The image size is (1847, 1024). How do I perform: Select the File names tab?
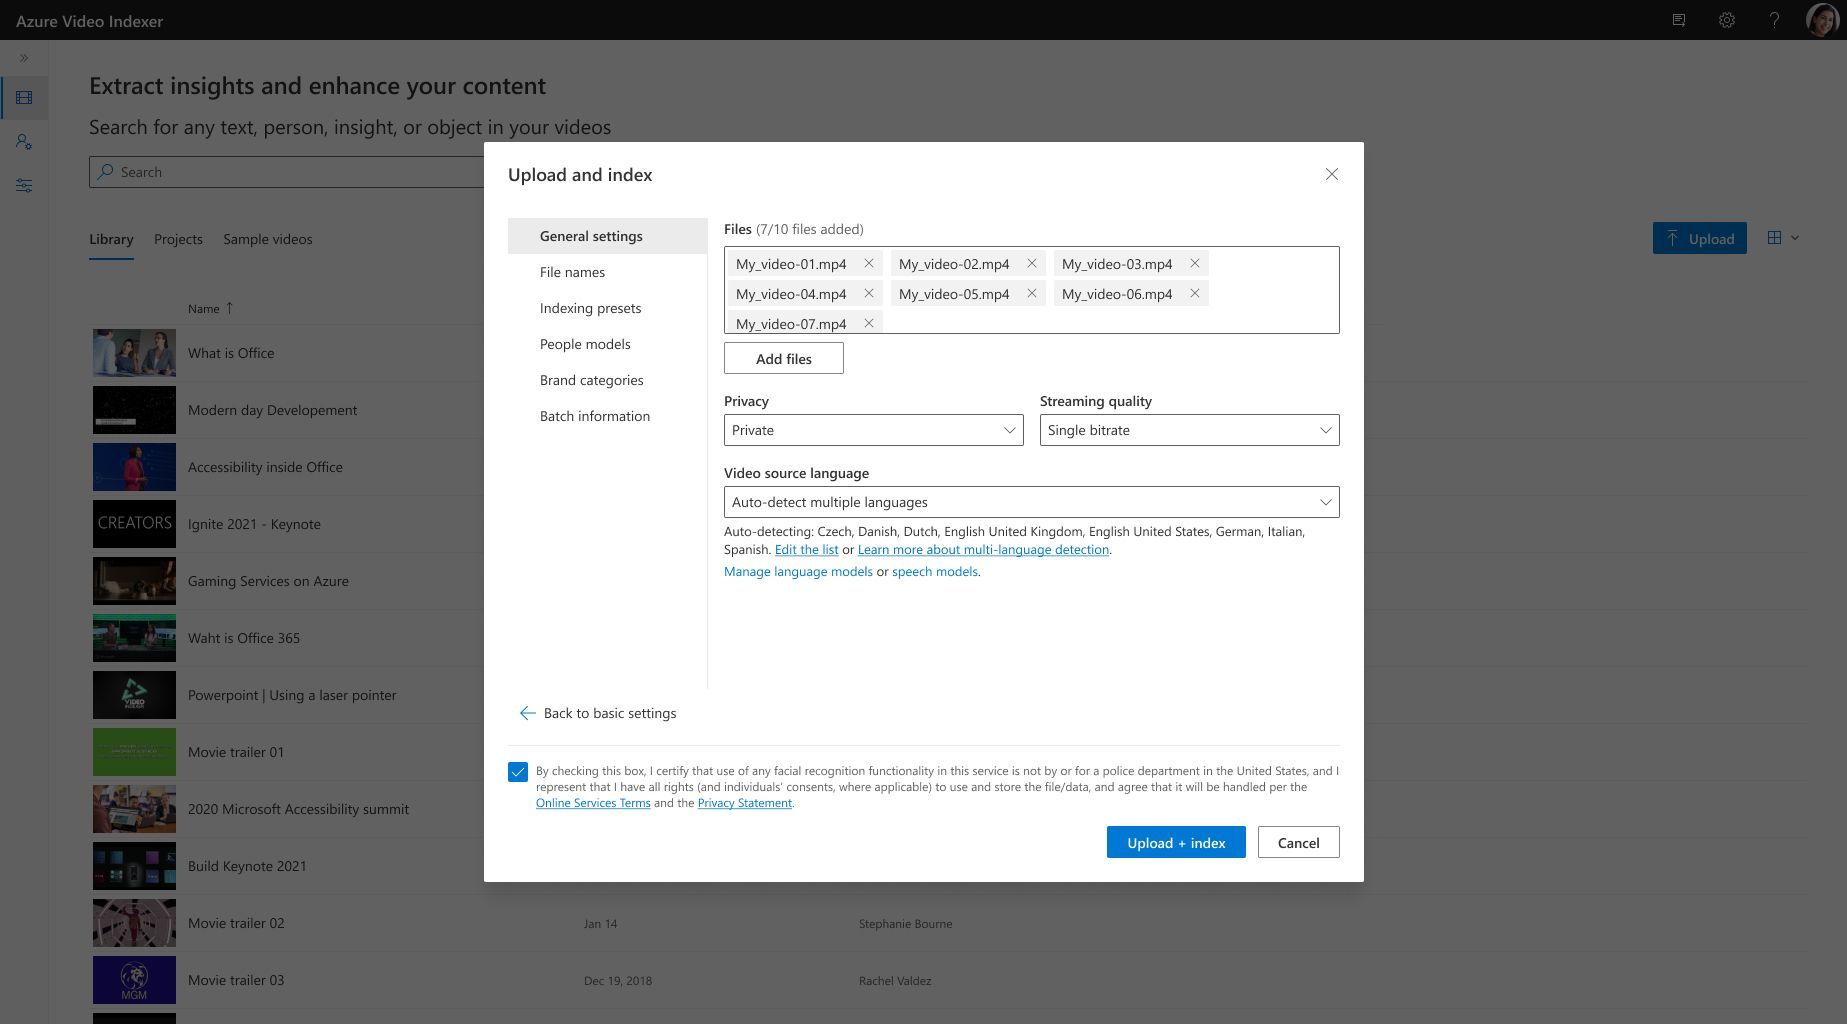click(x=607, y=272)
